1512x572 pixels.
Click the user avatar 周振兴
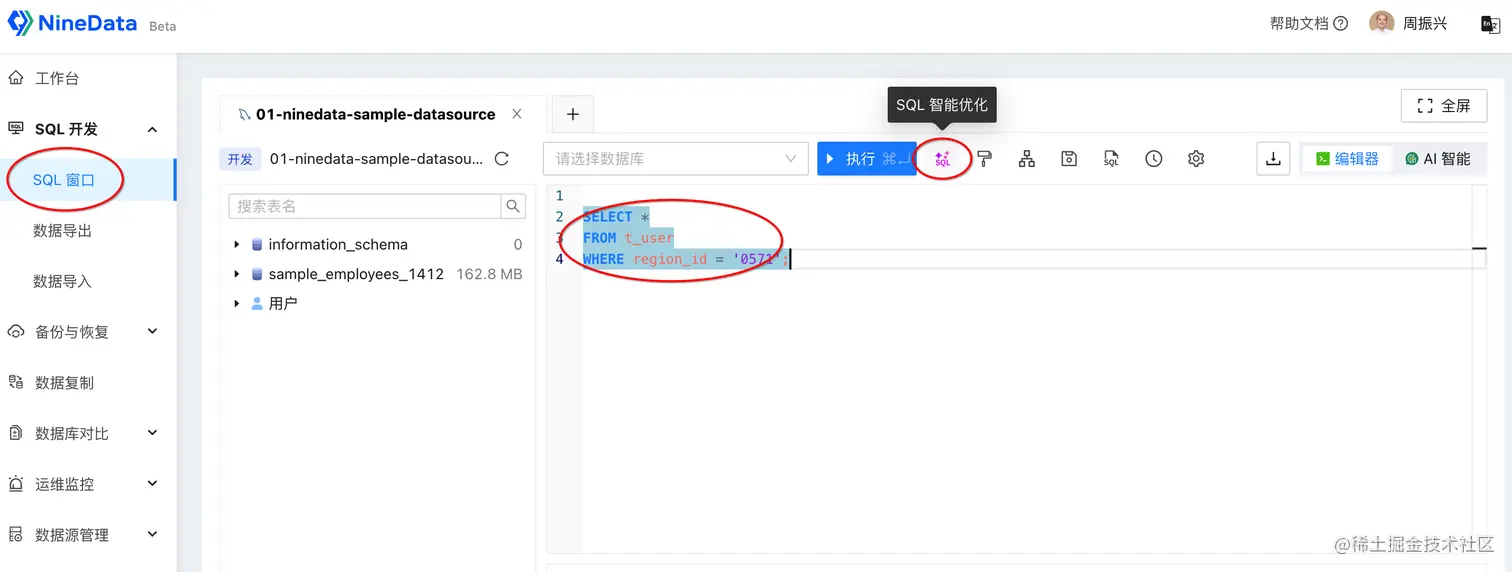pos(1381,23)
